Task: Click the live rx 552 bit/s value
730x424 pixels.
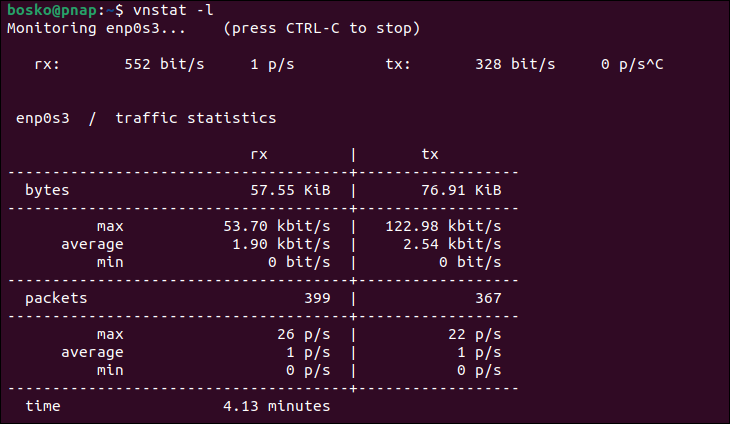Action: [x=164, y=64]
